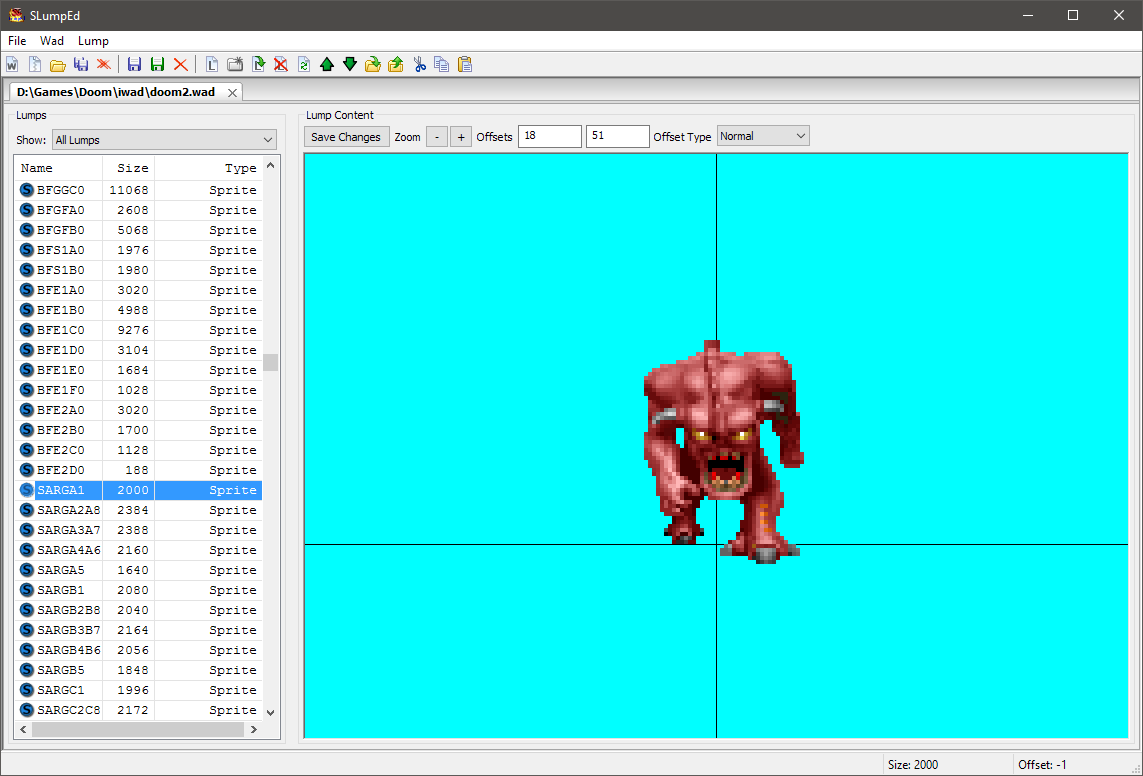Open the Offset Type dropdown

coord(762,136)
